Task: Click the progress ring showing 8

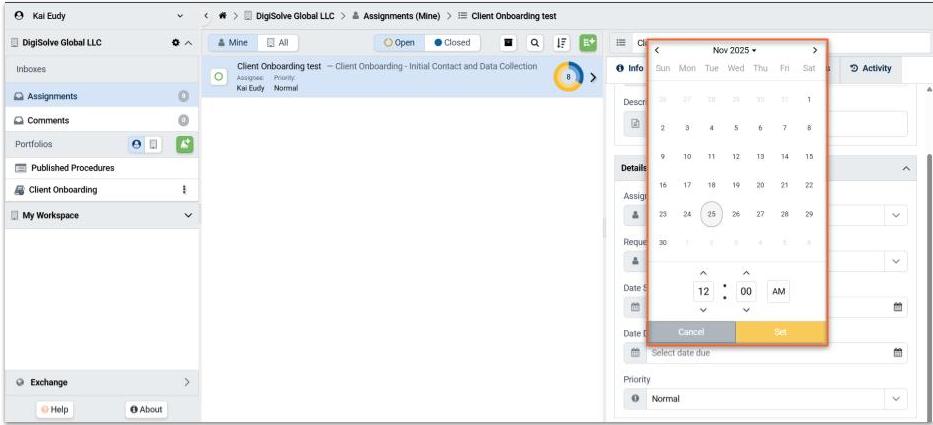Action: [568, 77]
